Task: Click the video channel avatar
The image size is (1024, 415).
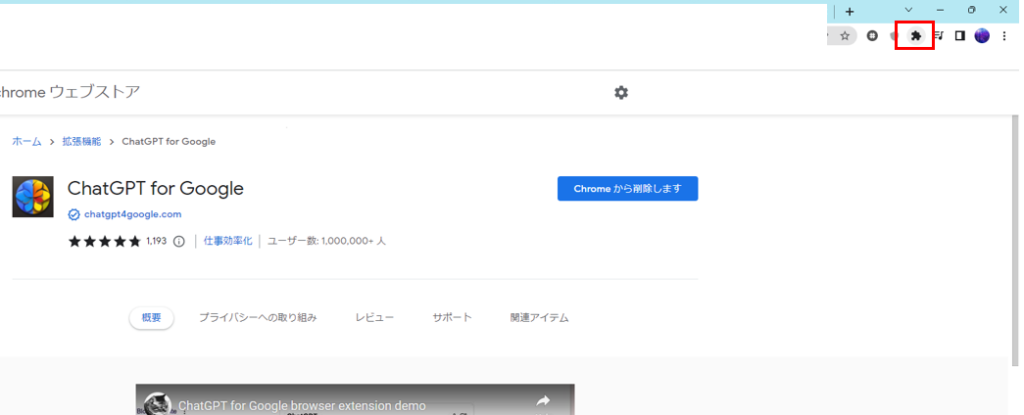Action: pyautogui.click(x=157, y=404)
